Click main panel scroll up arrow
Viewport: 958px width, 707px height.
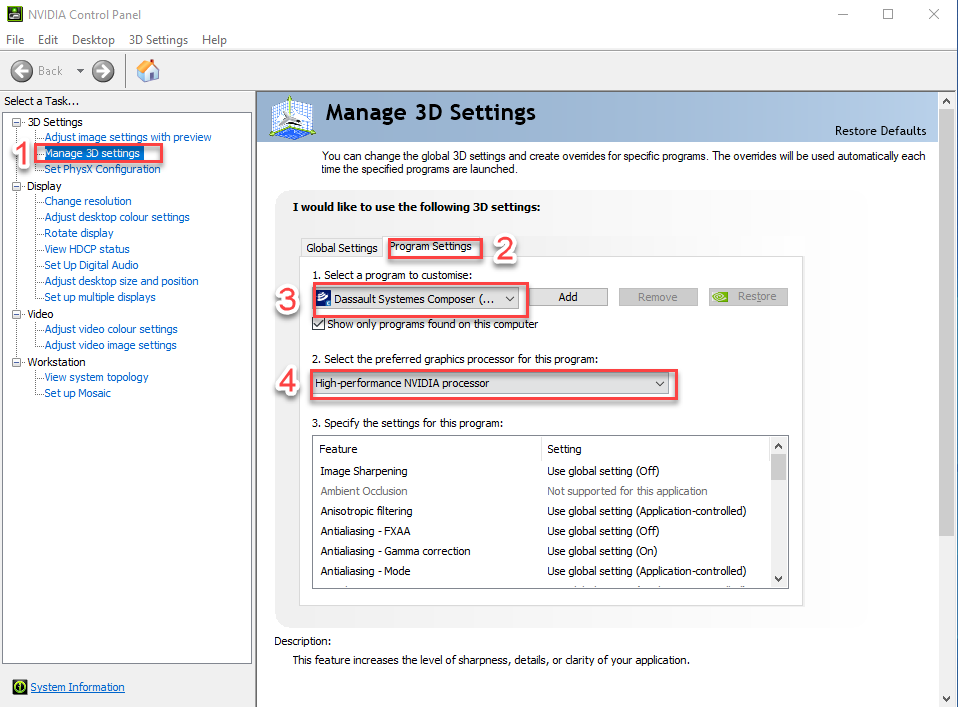(946, 101)
